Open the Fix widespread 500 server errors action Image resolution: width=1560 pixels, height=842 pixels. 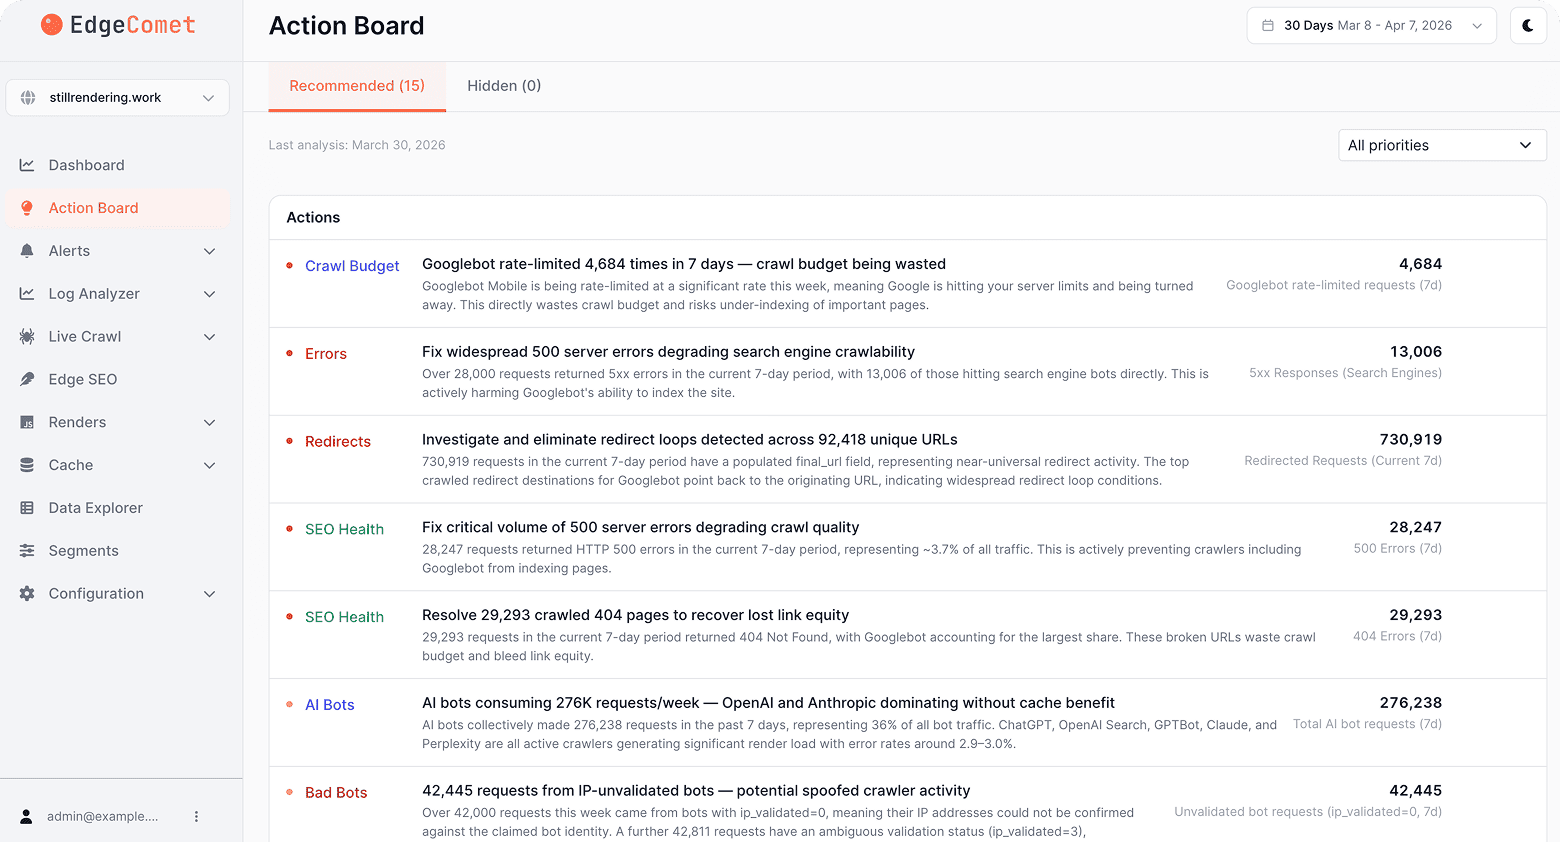tap(668, 352)
